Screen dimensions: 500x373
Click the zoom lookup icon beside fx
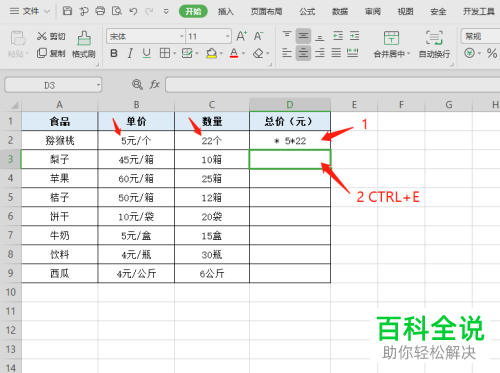point(137,85)
